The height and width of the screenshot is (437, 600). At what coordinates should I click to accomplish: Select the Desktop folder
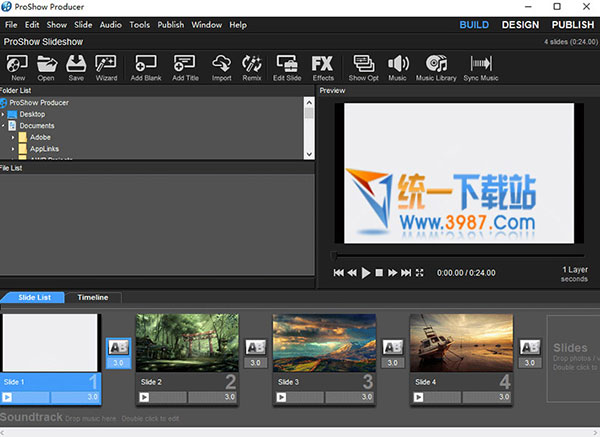click(x=32, y=114)
